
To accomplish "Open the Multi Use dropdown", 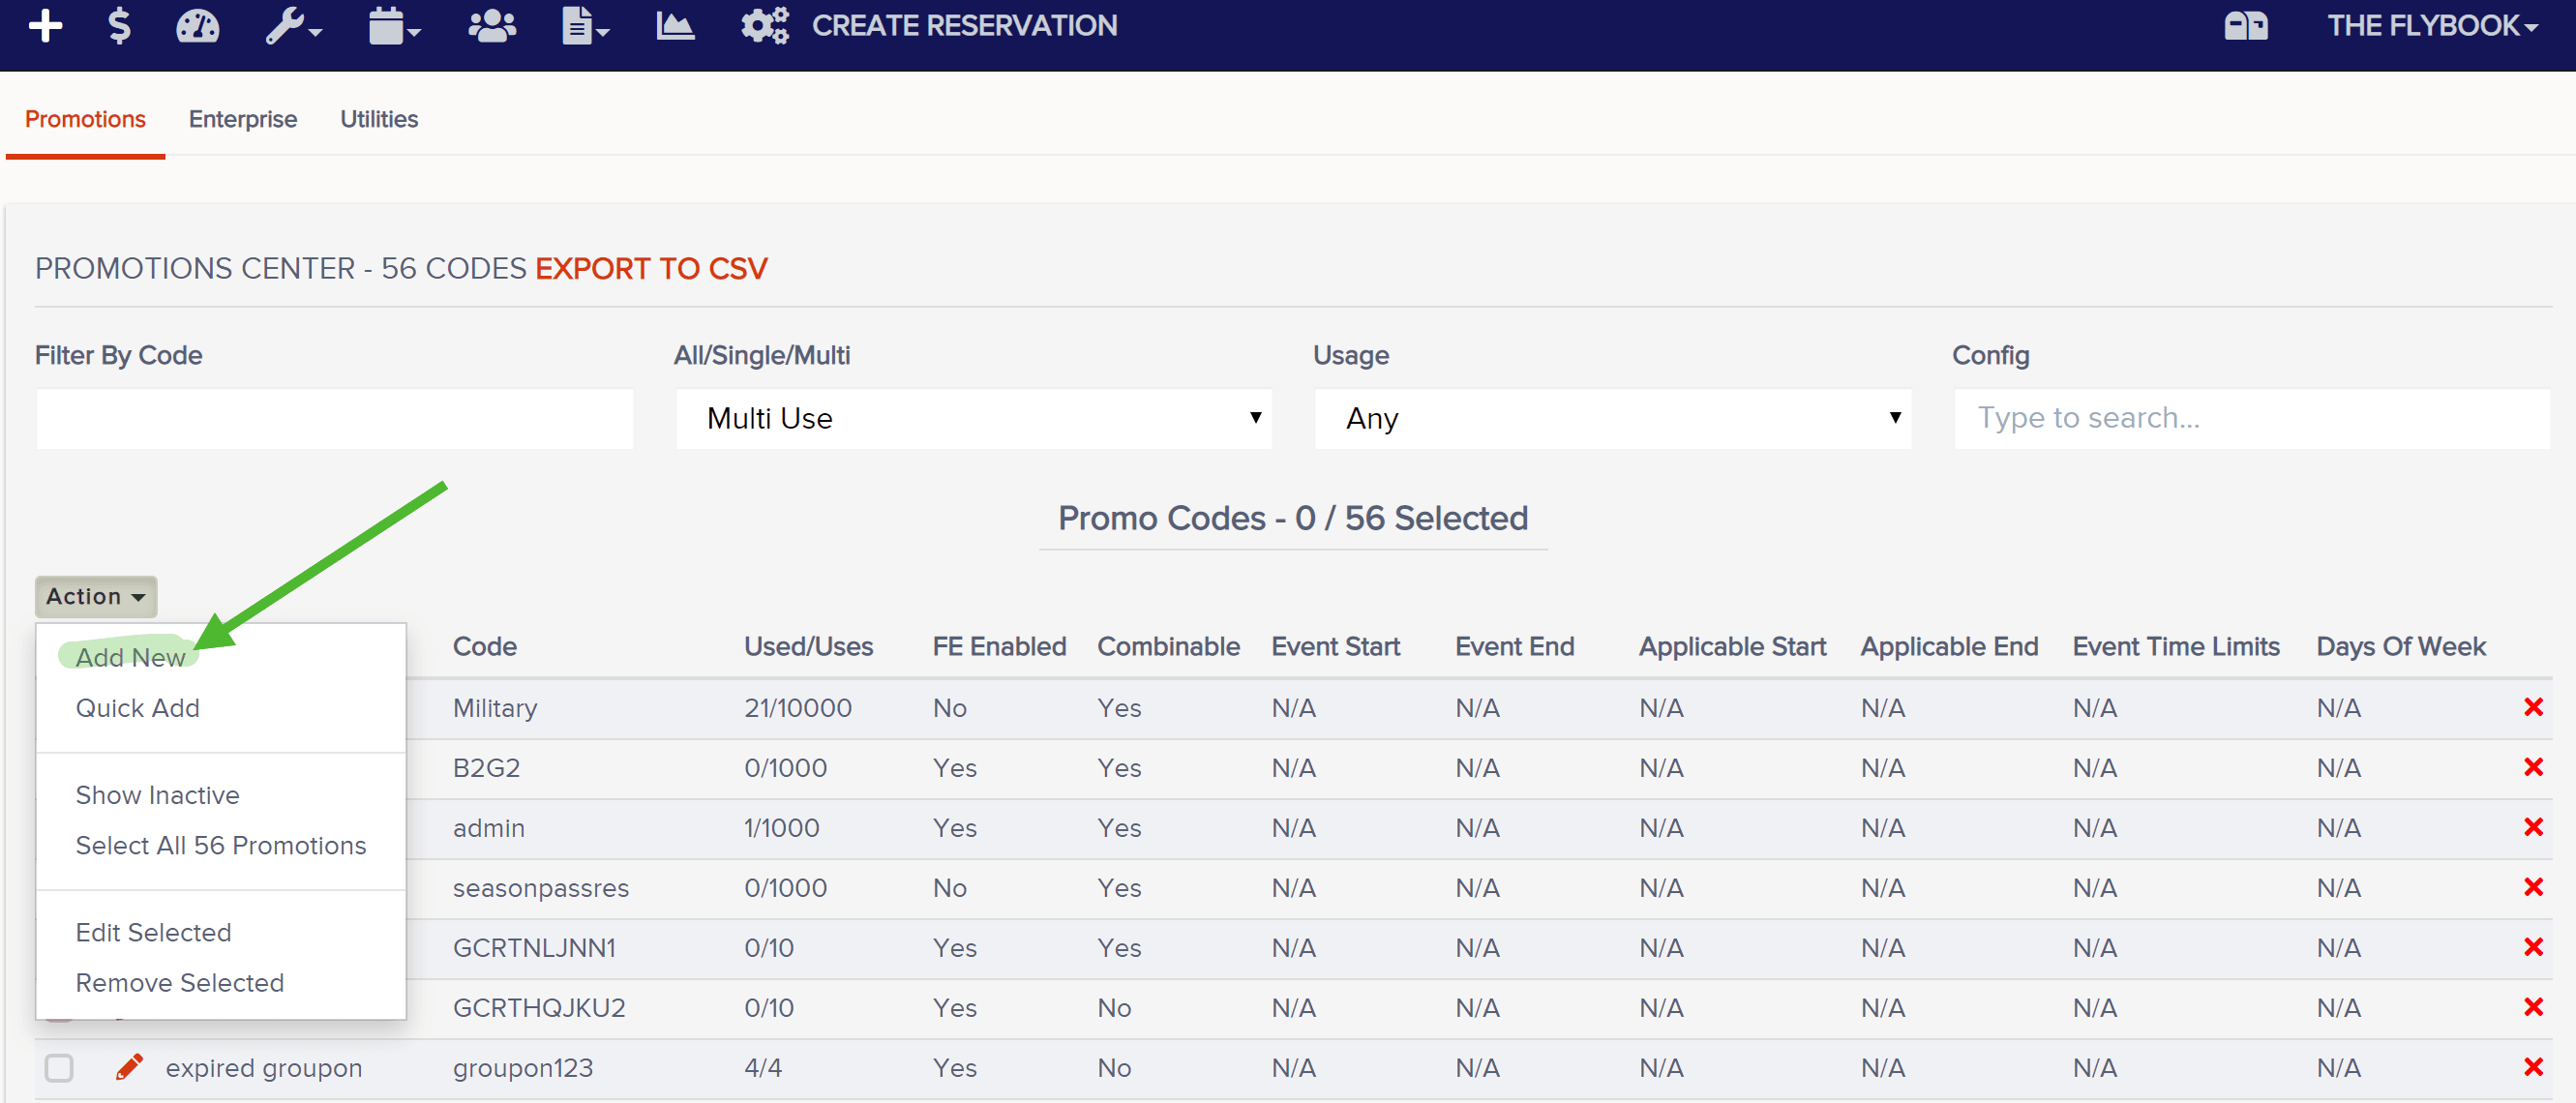I will pyautogui.click(x=974, y=418).
